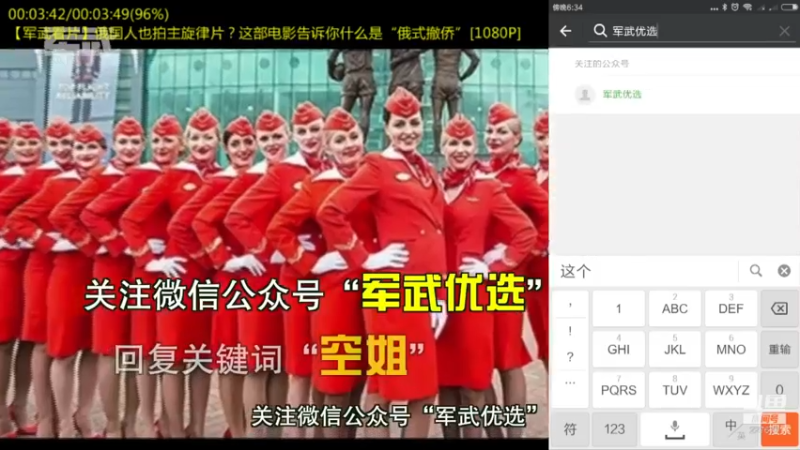Switch to the 123 numeric keyboard
The image size is (800, 450).
click(x=614, y=429)
